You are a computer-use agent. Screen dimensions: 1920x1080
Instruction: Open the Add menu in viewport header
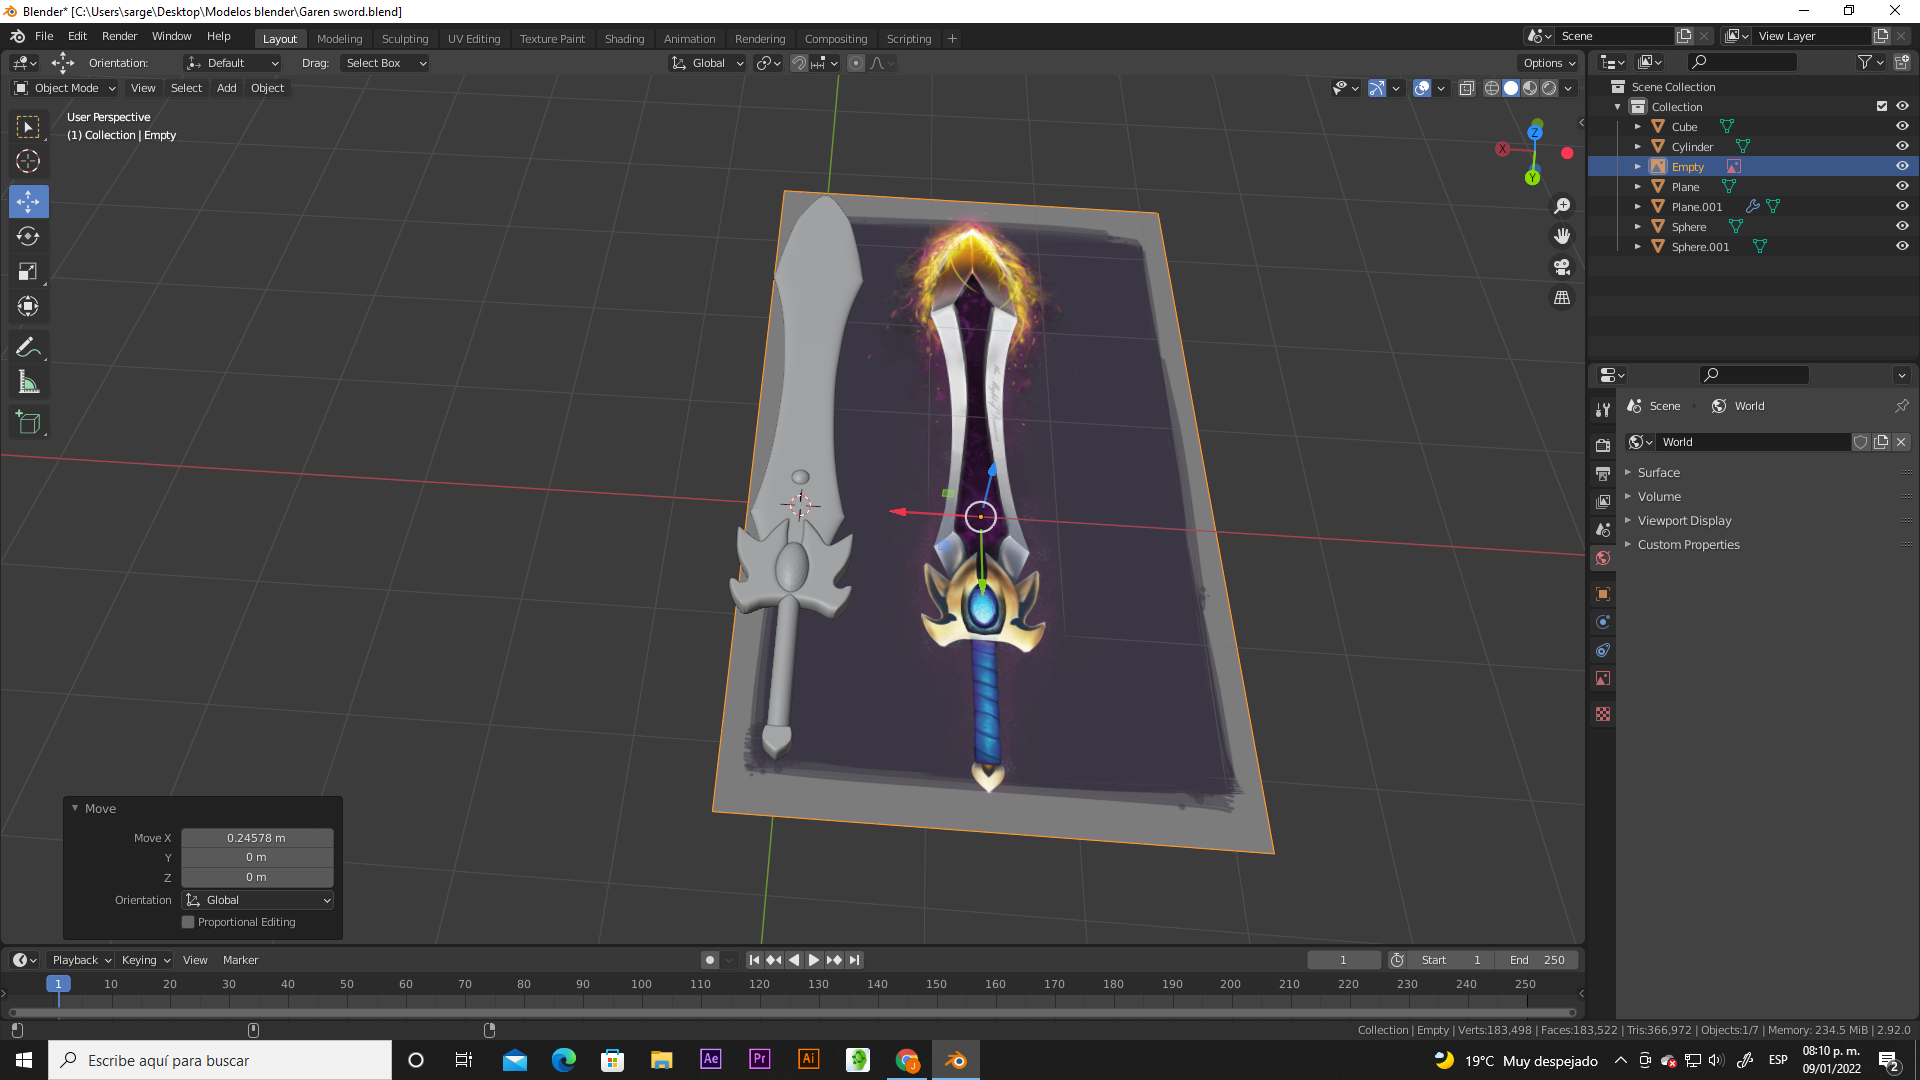click(227, 88)
